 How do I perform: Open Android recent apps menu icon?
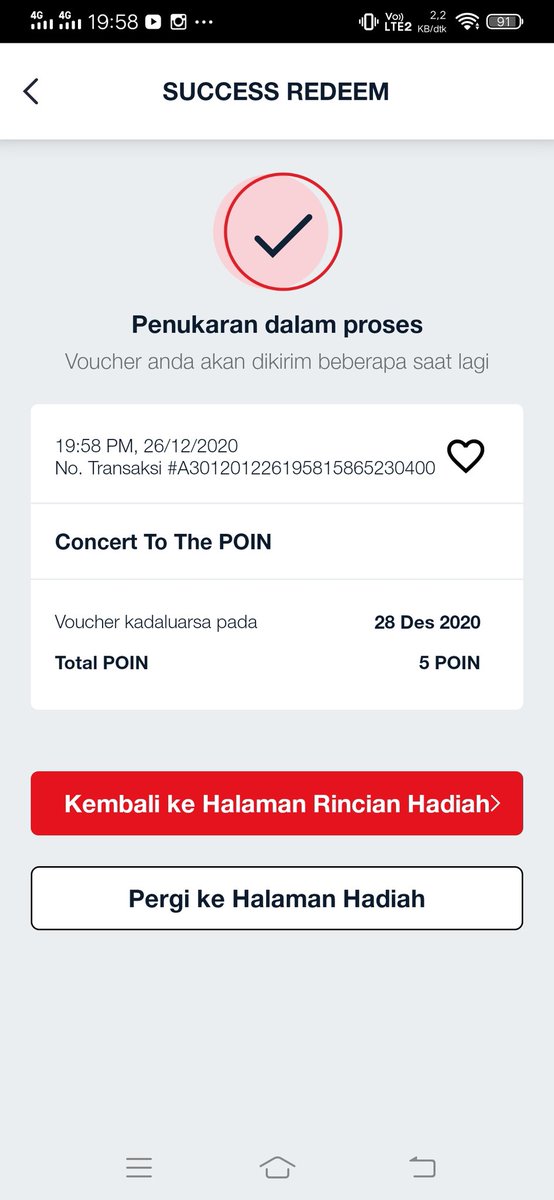(x=139, y=1166)
